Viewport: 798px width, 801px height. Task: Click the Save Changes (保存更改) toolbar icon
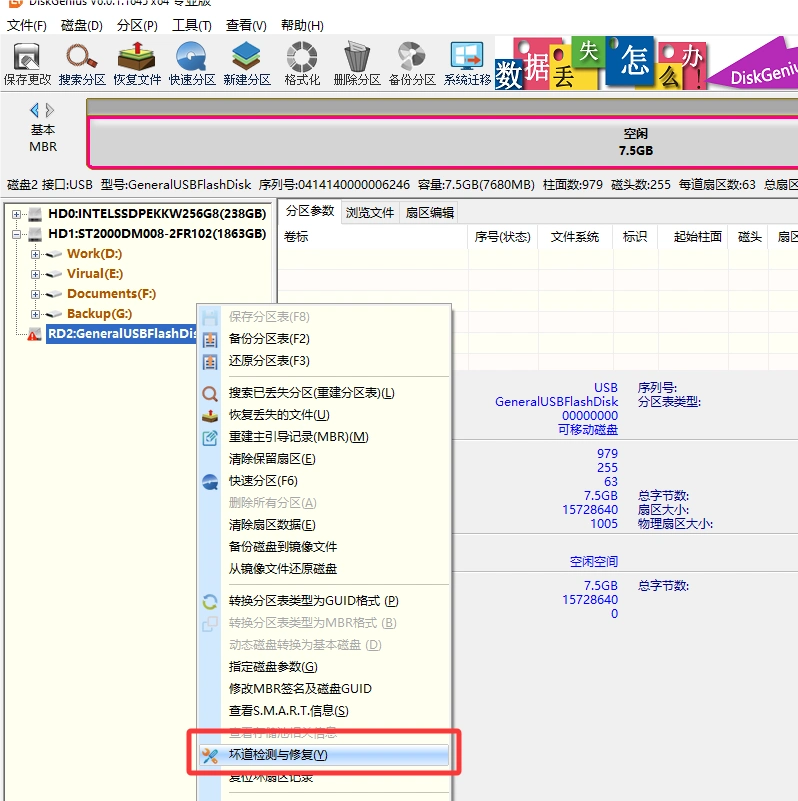[x=27, y=64]
